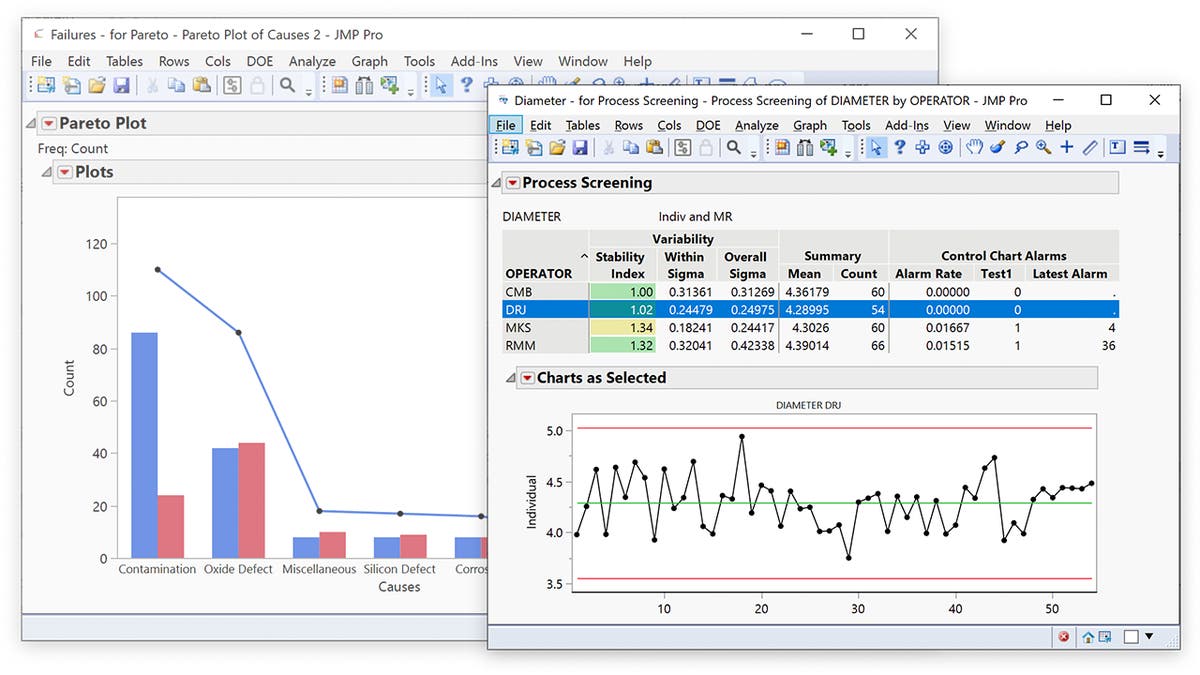Click the Stability Index column header
This screenshot has height=675, width=1200.
620,265
